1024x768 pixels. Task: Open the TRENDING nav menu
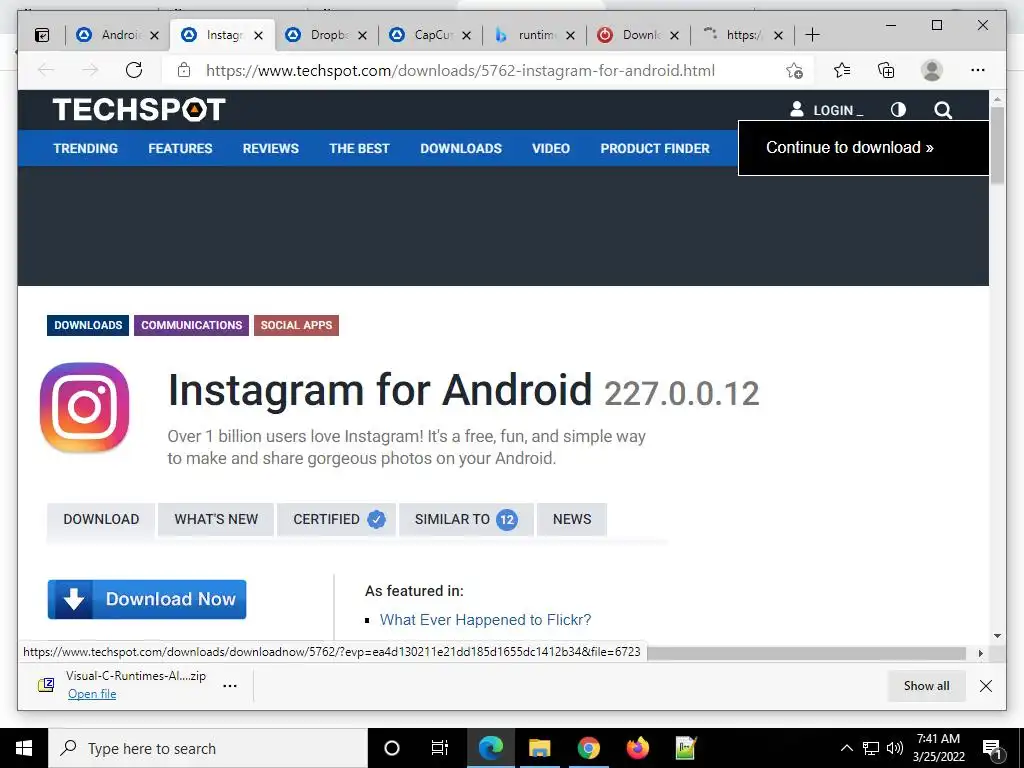[x=86, y=148]
